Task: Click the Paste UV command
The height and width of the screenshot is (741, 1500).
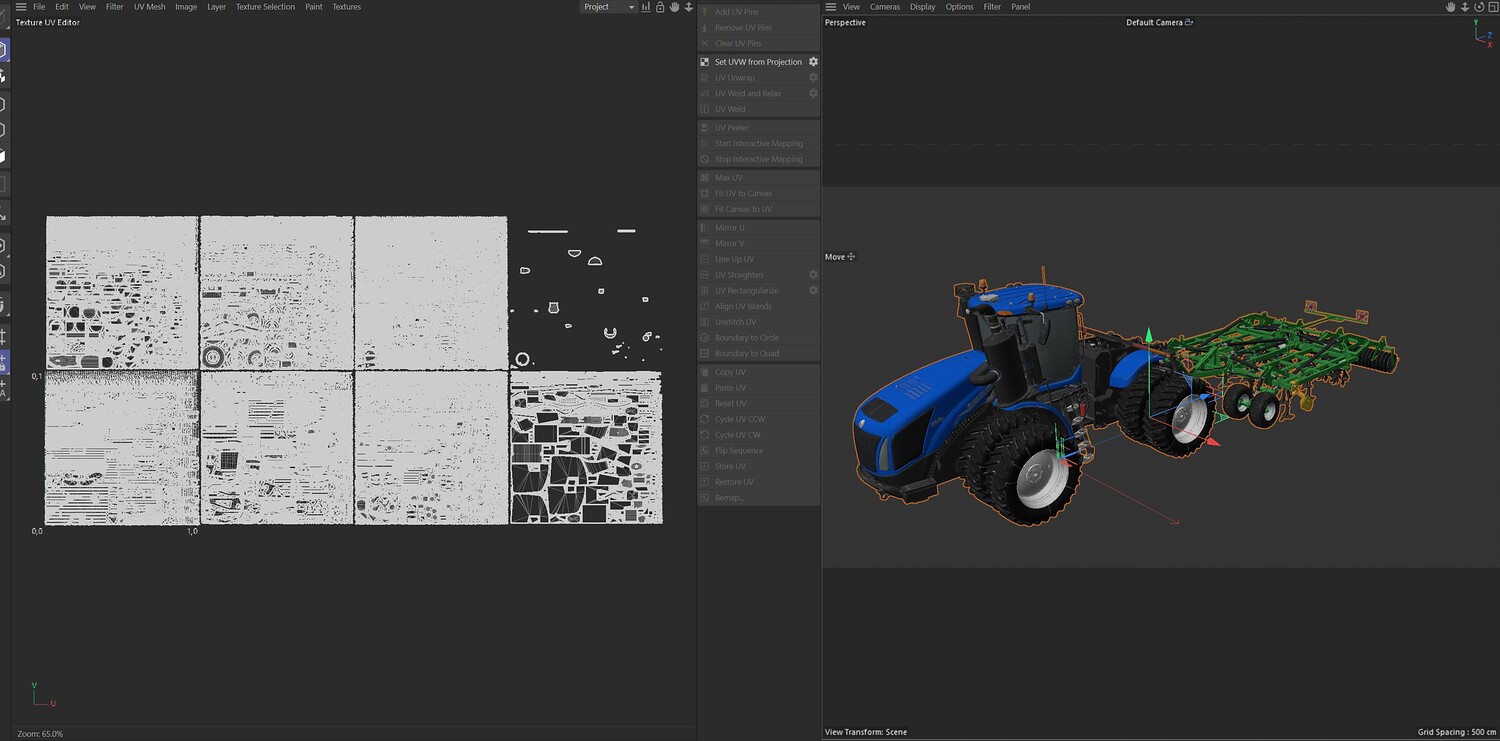Action: pos(758,388)
